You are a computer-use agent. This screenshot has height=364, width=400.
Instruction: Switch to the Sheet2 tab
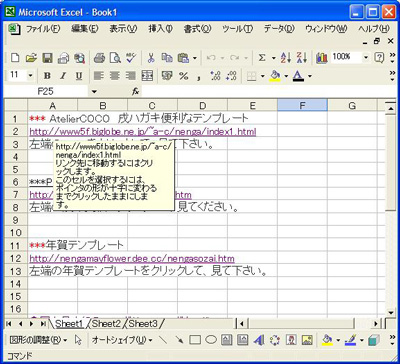106,323
